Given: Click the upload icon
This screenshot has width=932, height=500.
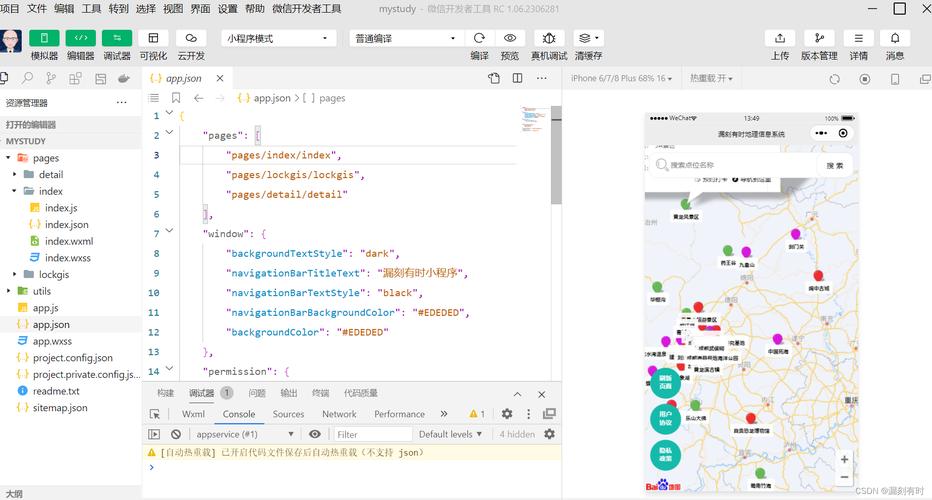Looking at the screenshot, I should [x=780, y=38].
